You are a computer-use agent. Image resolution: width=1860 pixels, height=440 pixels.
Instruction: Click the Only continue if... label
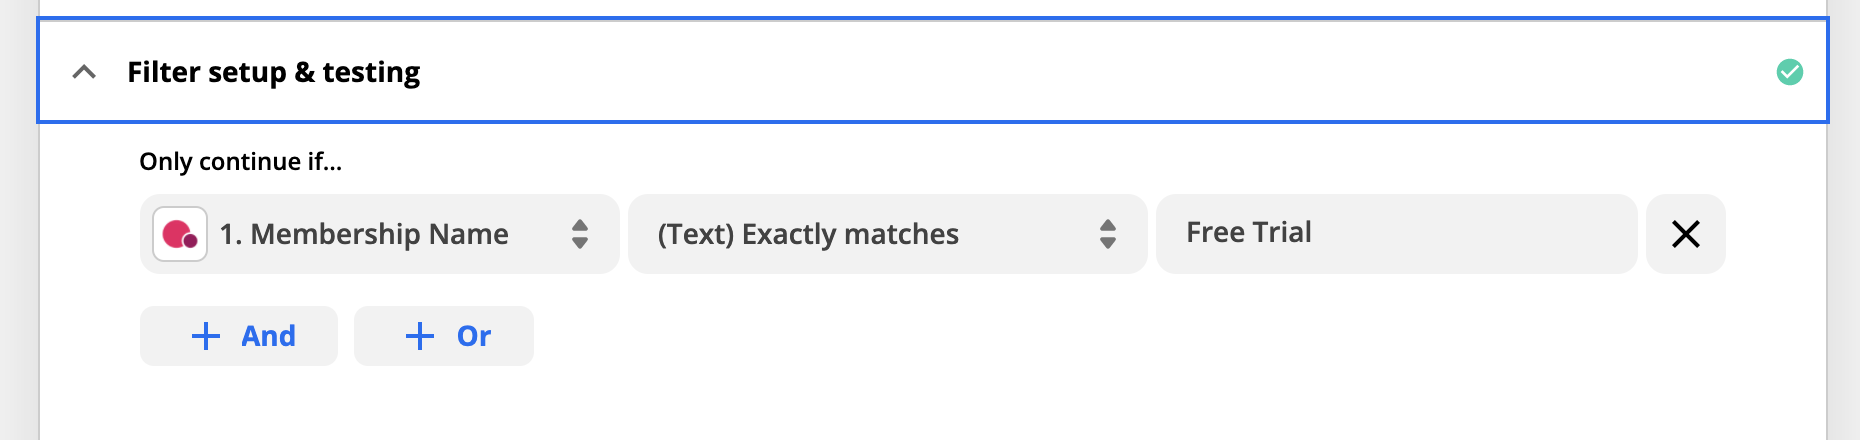[240, 161]
